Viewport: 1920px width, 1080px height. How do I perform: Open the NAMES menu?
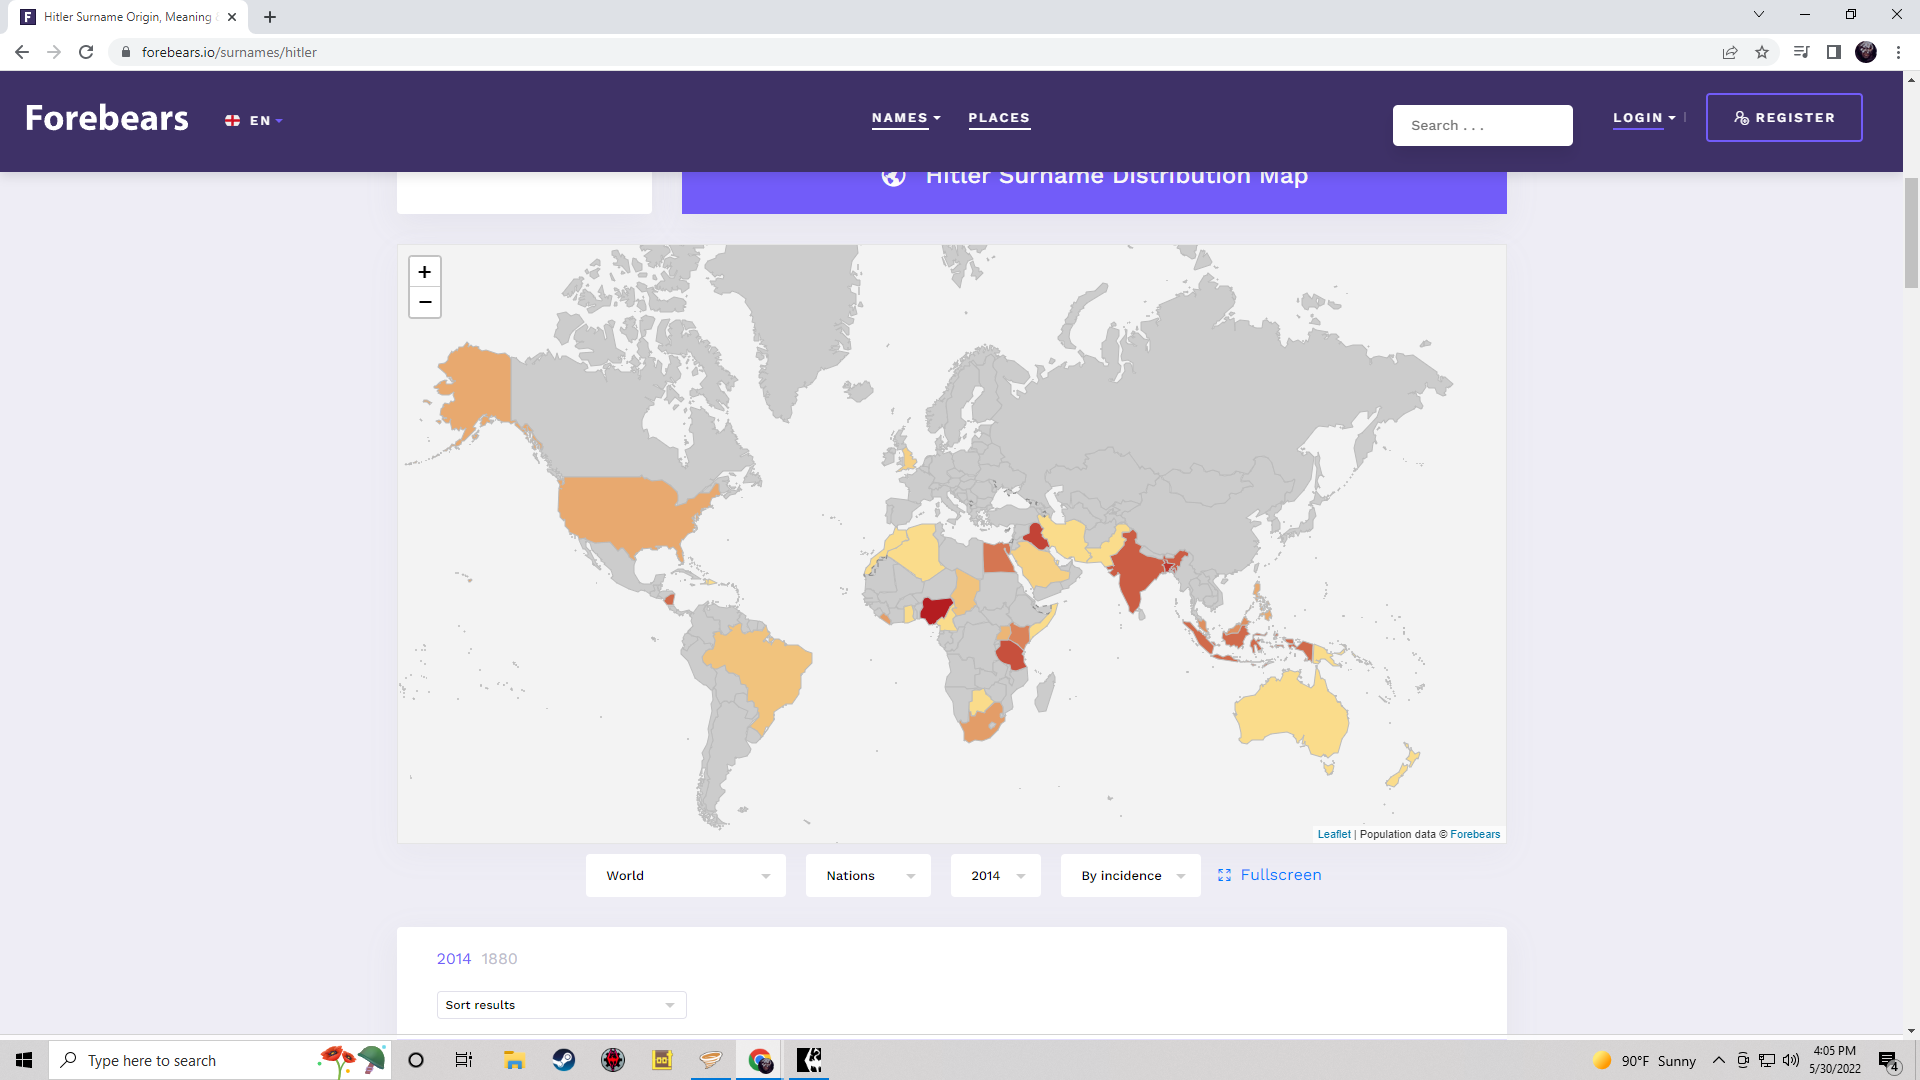906,118
